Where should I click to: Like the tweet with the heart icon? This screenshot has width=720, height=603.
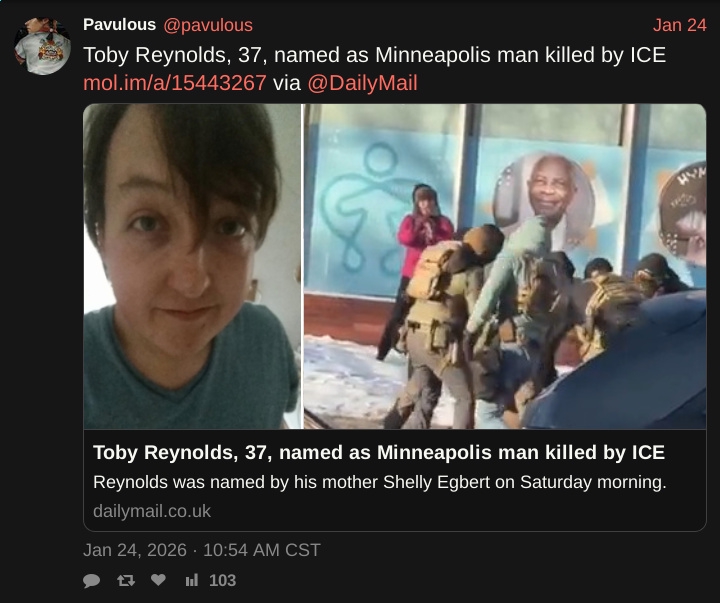click(158, 580)
